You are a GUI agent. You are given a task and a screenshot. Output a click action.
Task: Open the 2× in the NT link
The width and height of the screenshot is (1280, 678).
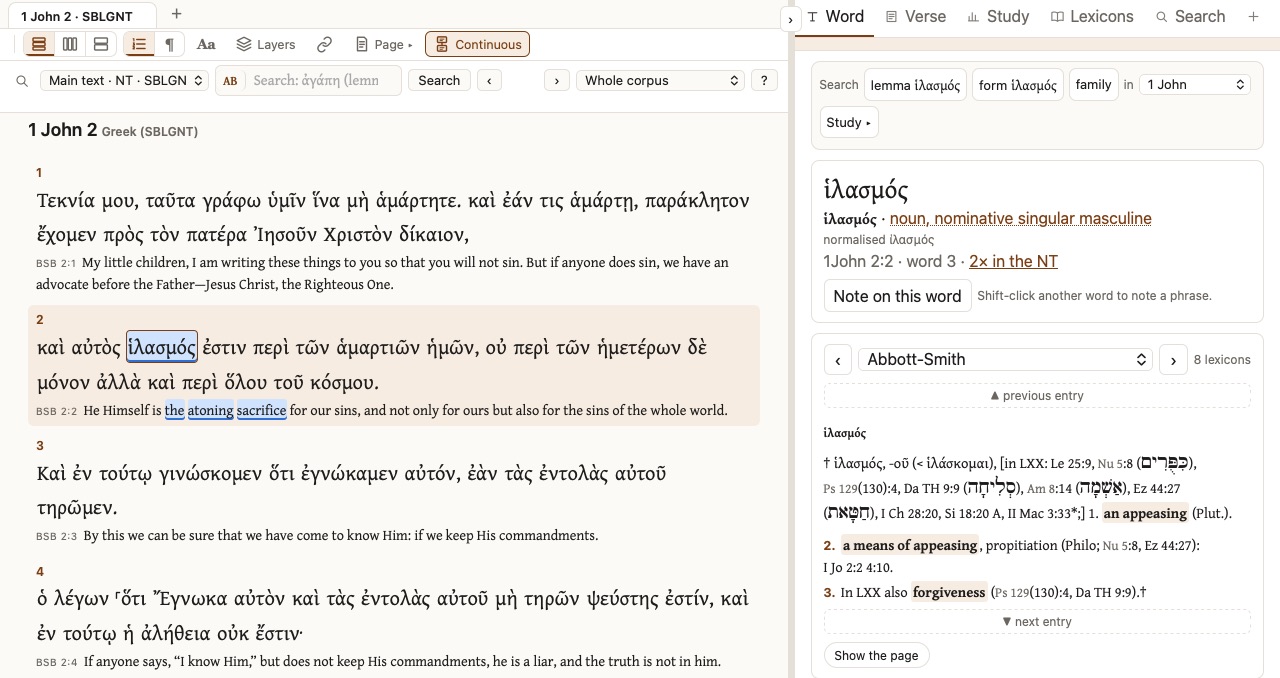pyautogui.click(x=1013, y=262)
